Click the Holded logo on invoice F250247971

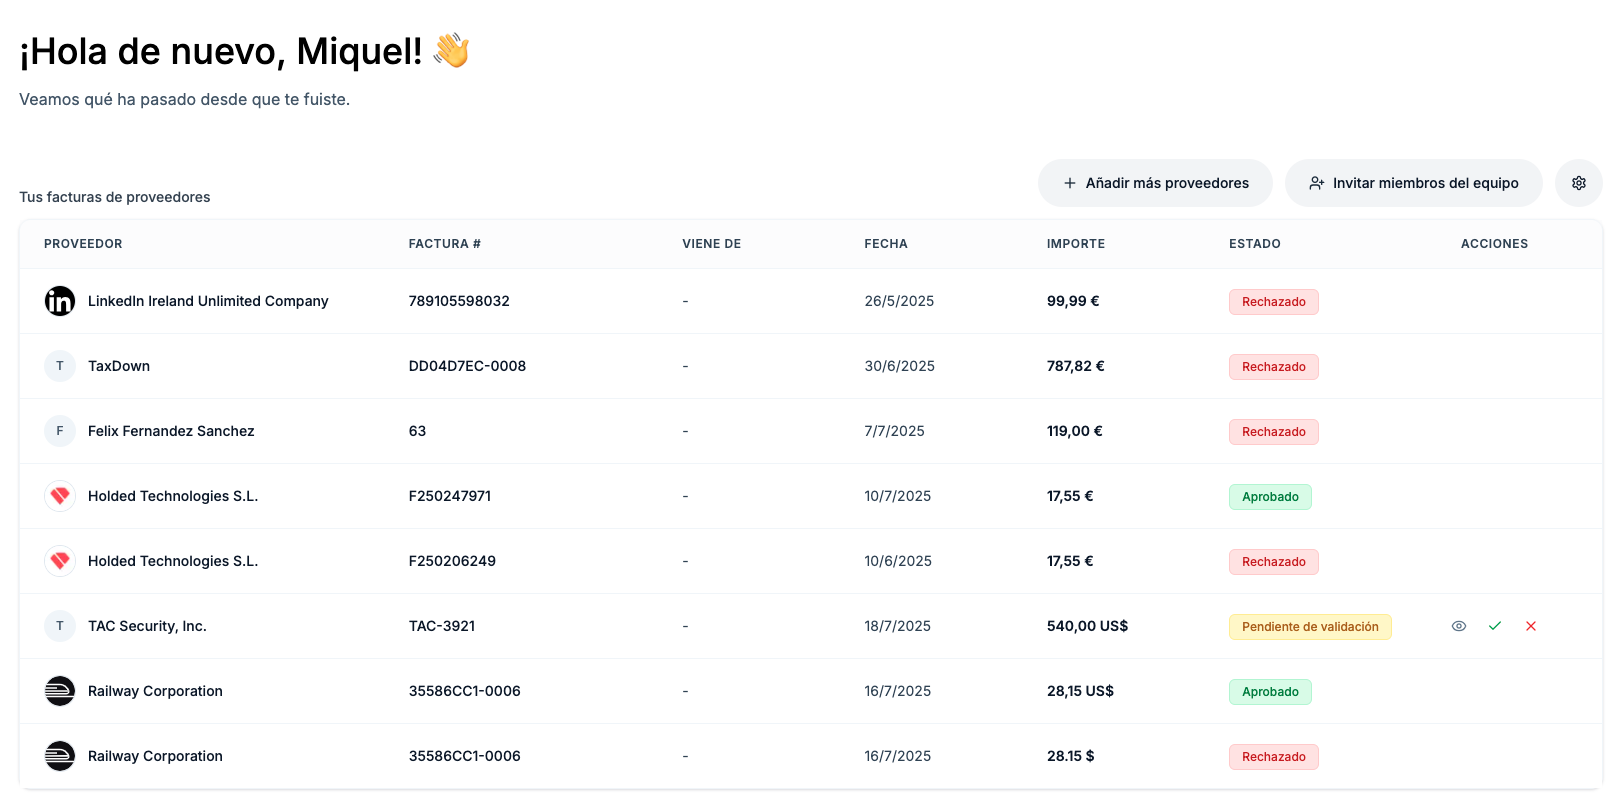tap(60, 496)
